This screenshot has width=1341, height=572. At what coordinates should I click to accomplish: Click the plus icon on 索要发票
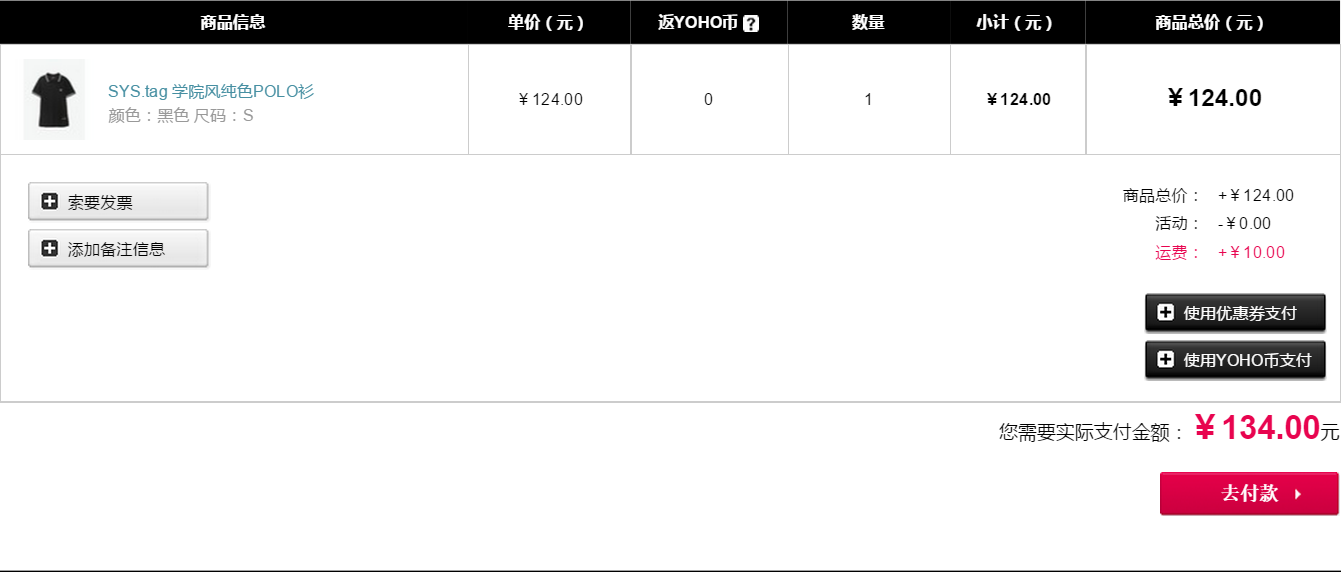49,201
